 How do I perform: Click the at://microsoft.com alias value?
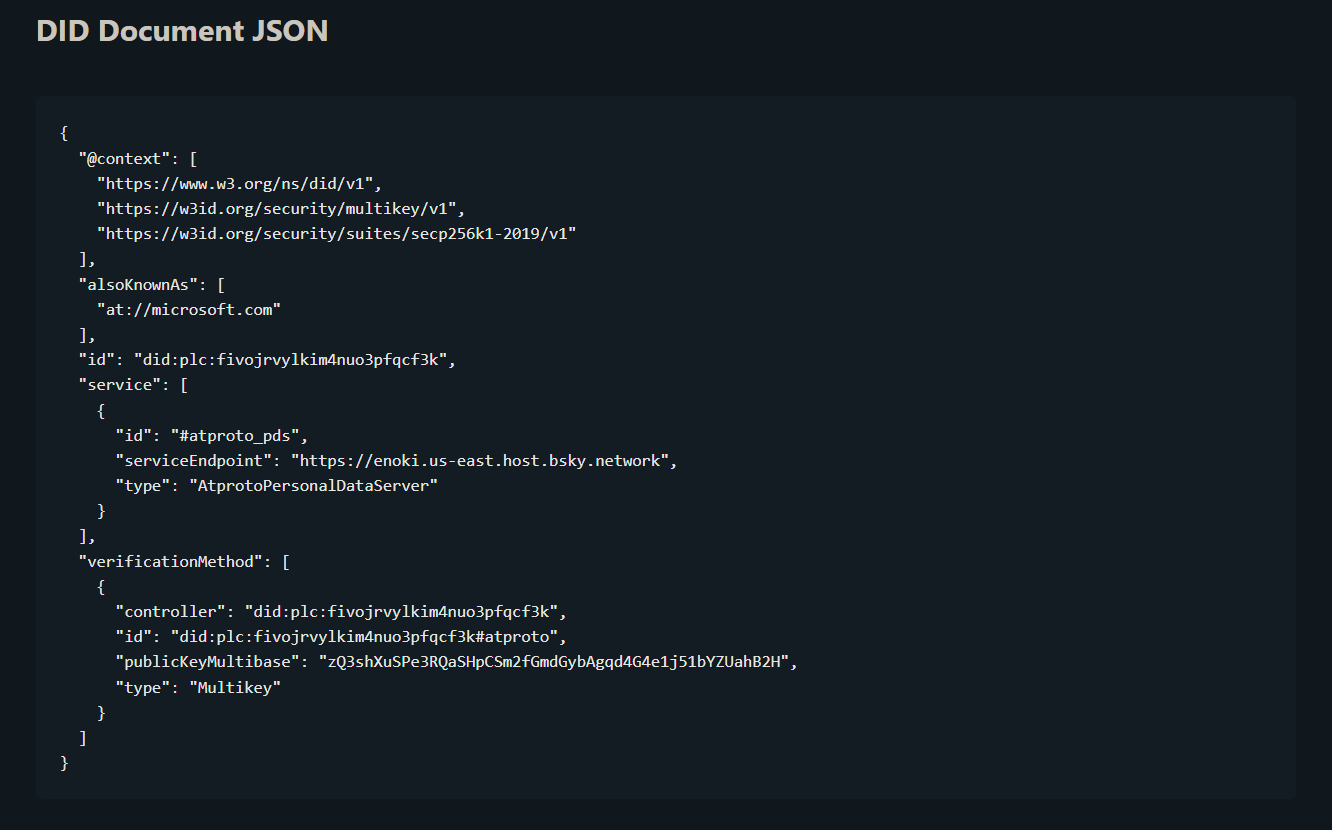point(189,309)
